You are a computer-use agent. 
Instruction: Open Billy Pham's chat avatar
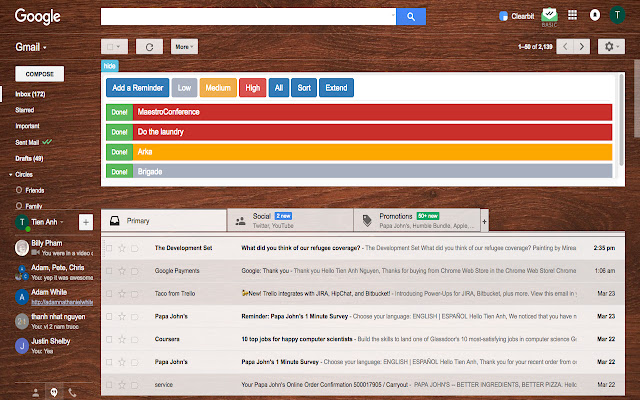[22, 248]
